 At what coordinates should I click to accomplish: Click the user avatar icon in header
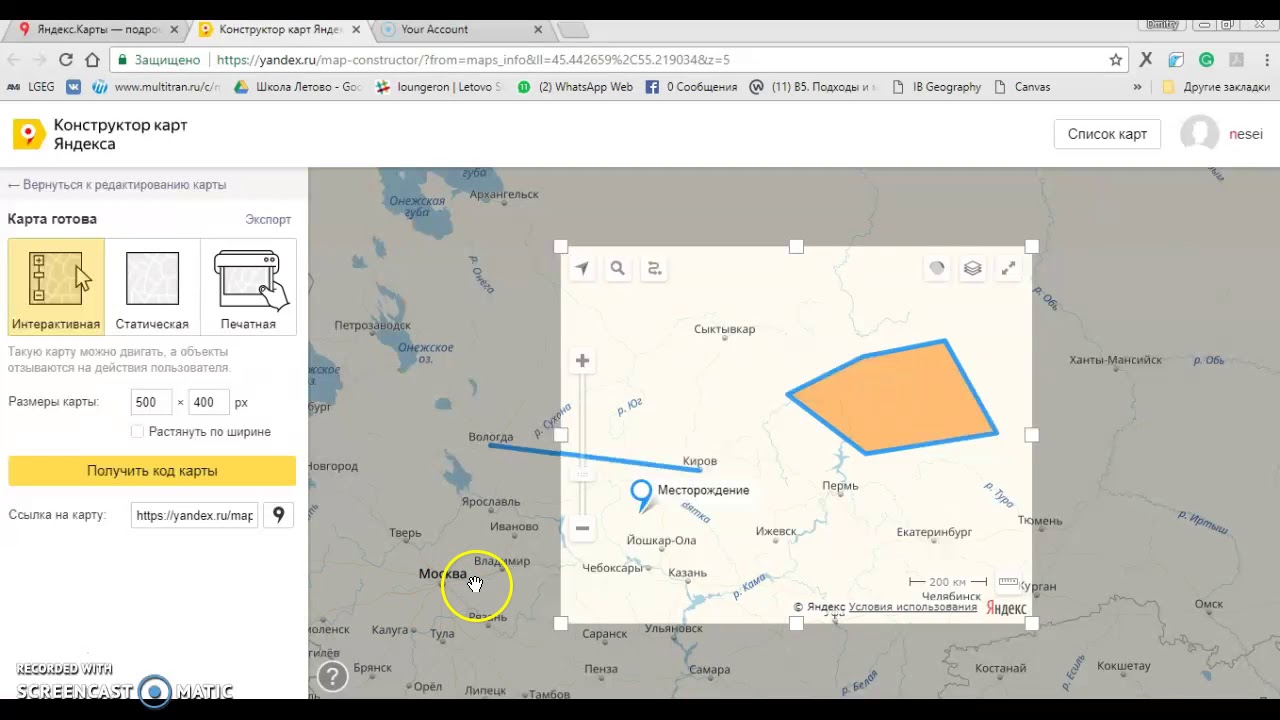tap(1199, 134)
